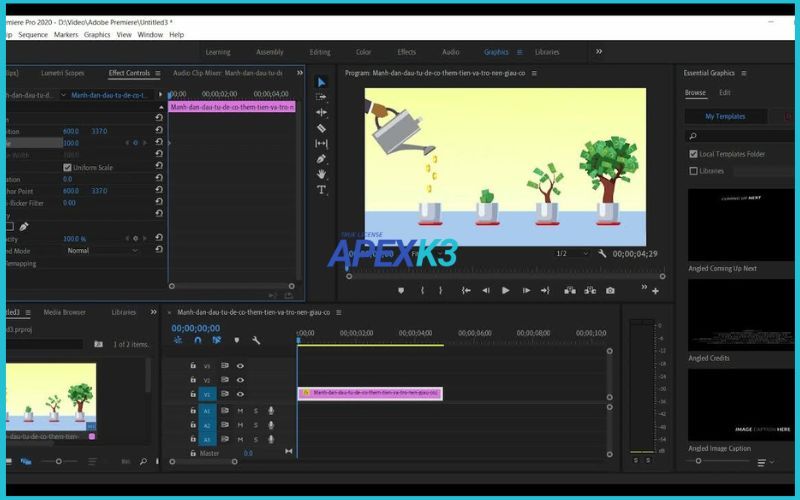
Task: Open the timeline sequence panel menu
Action: [338, 312]
